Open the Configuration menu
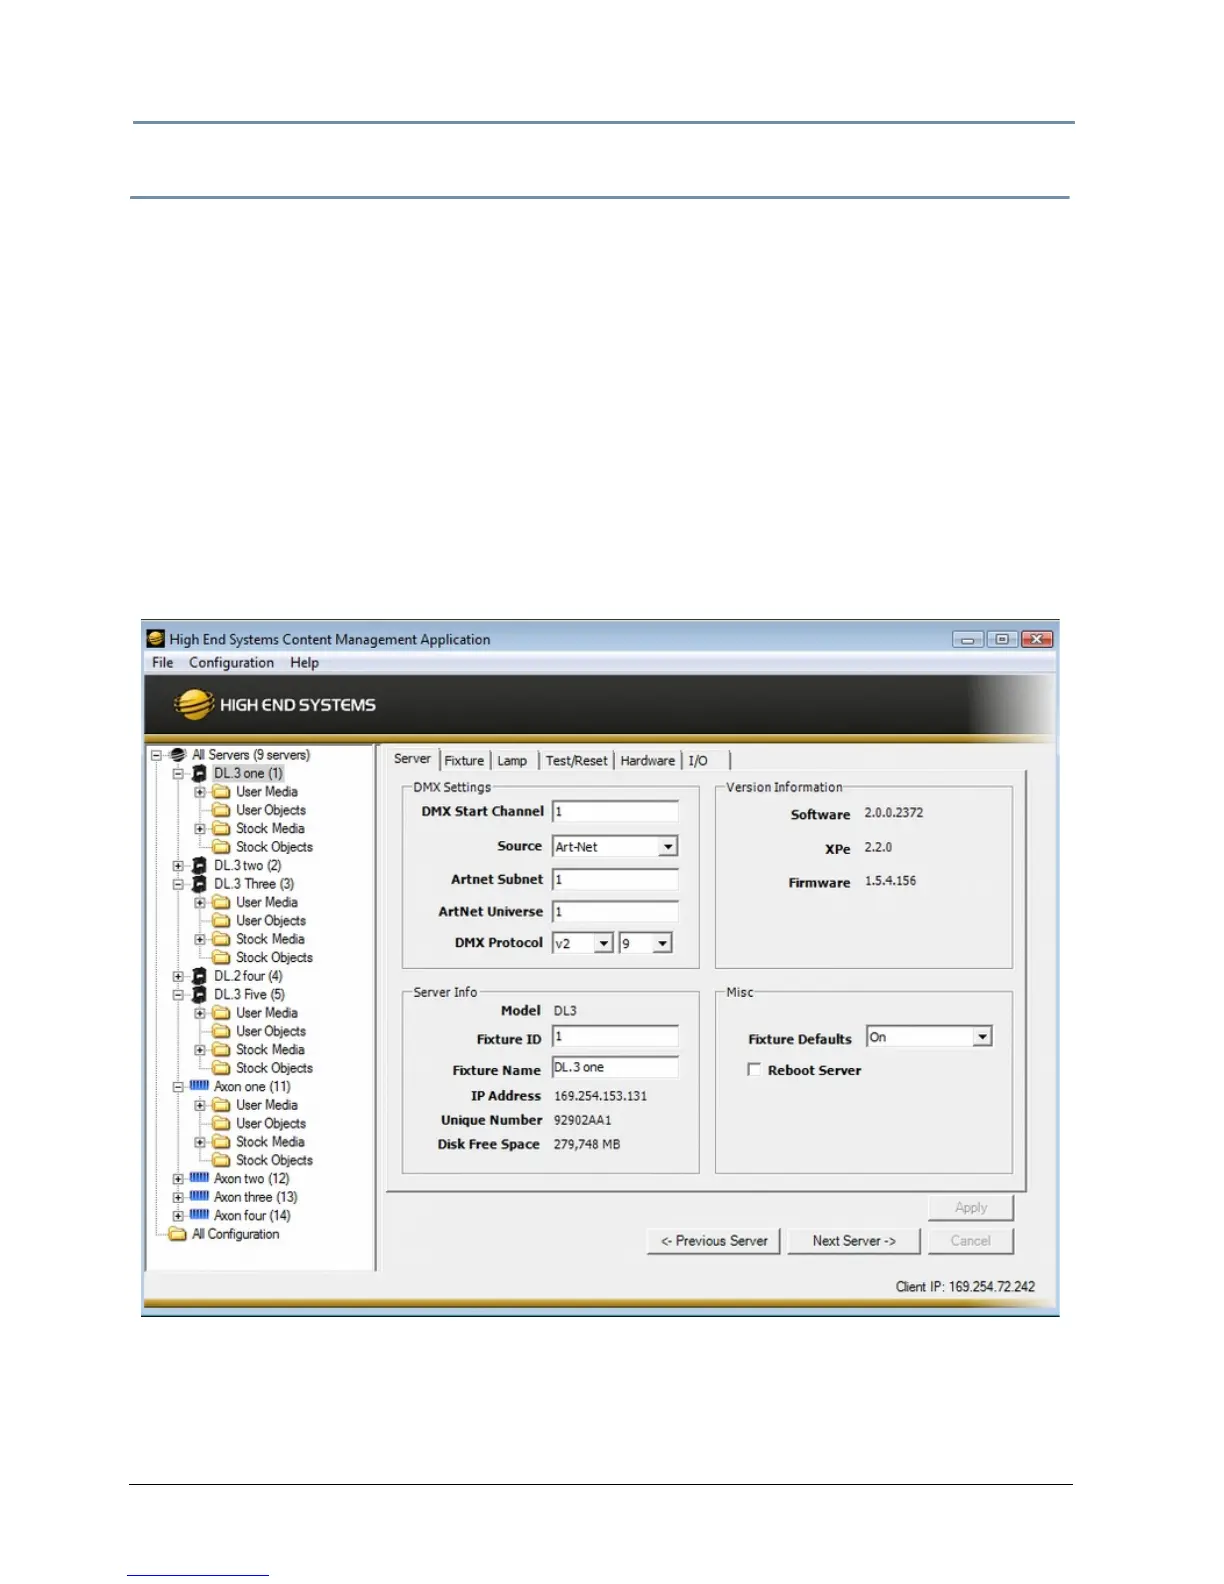 tap(231, 663)
